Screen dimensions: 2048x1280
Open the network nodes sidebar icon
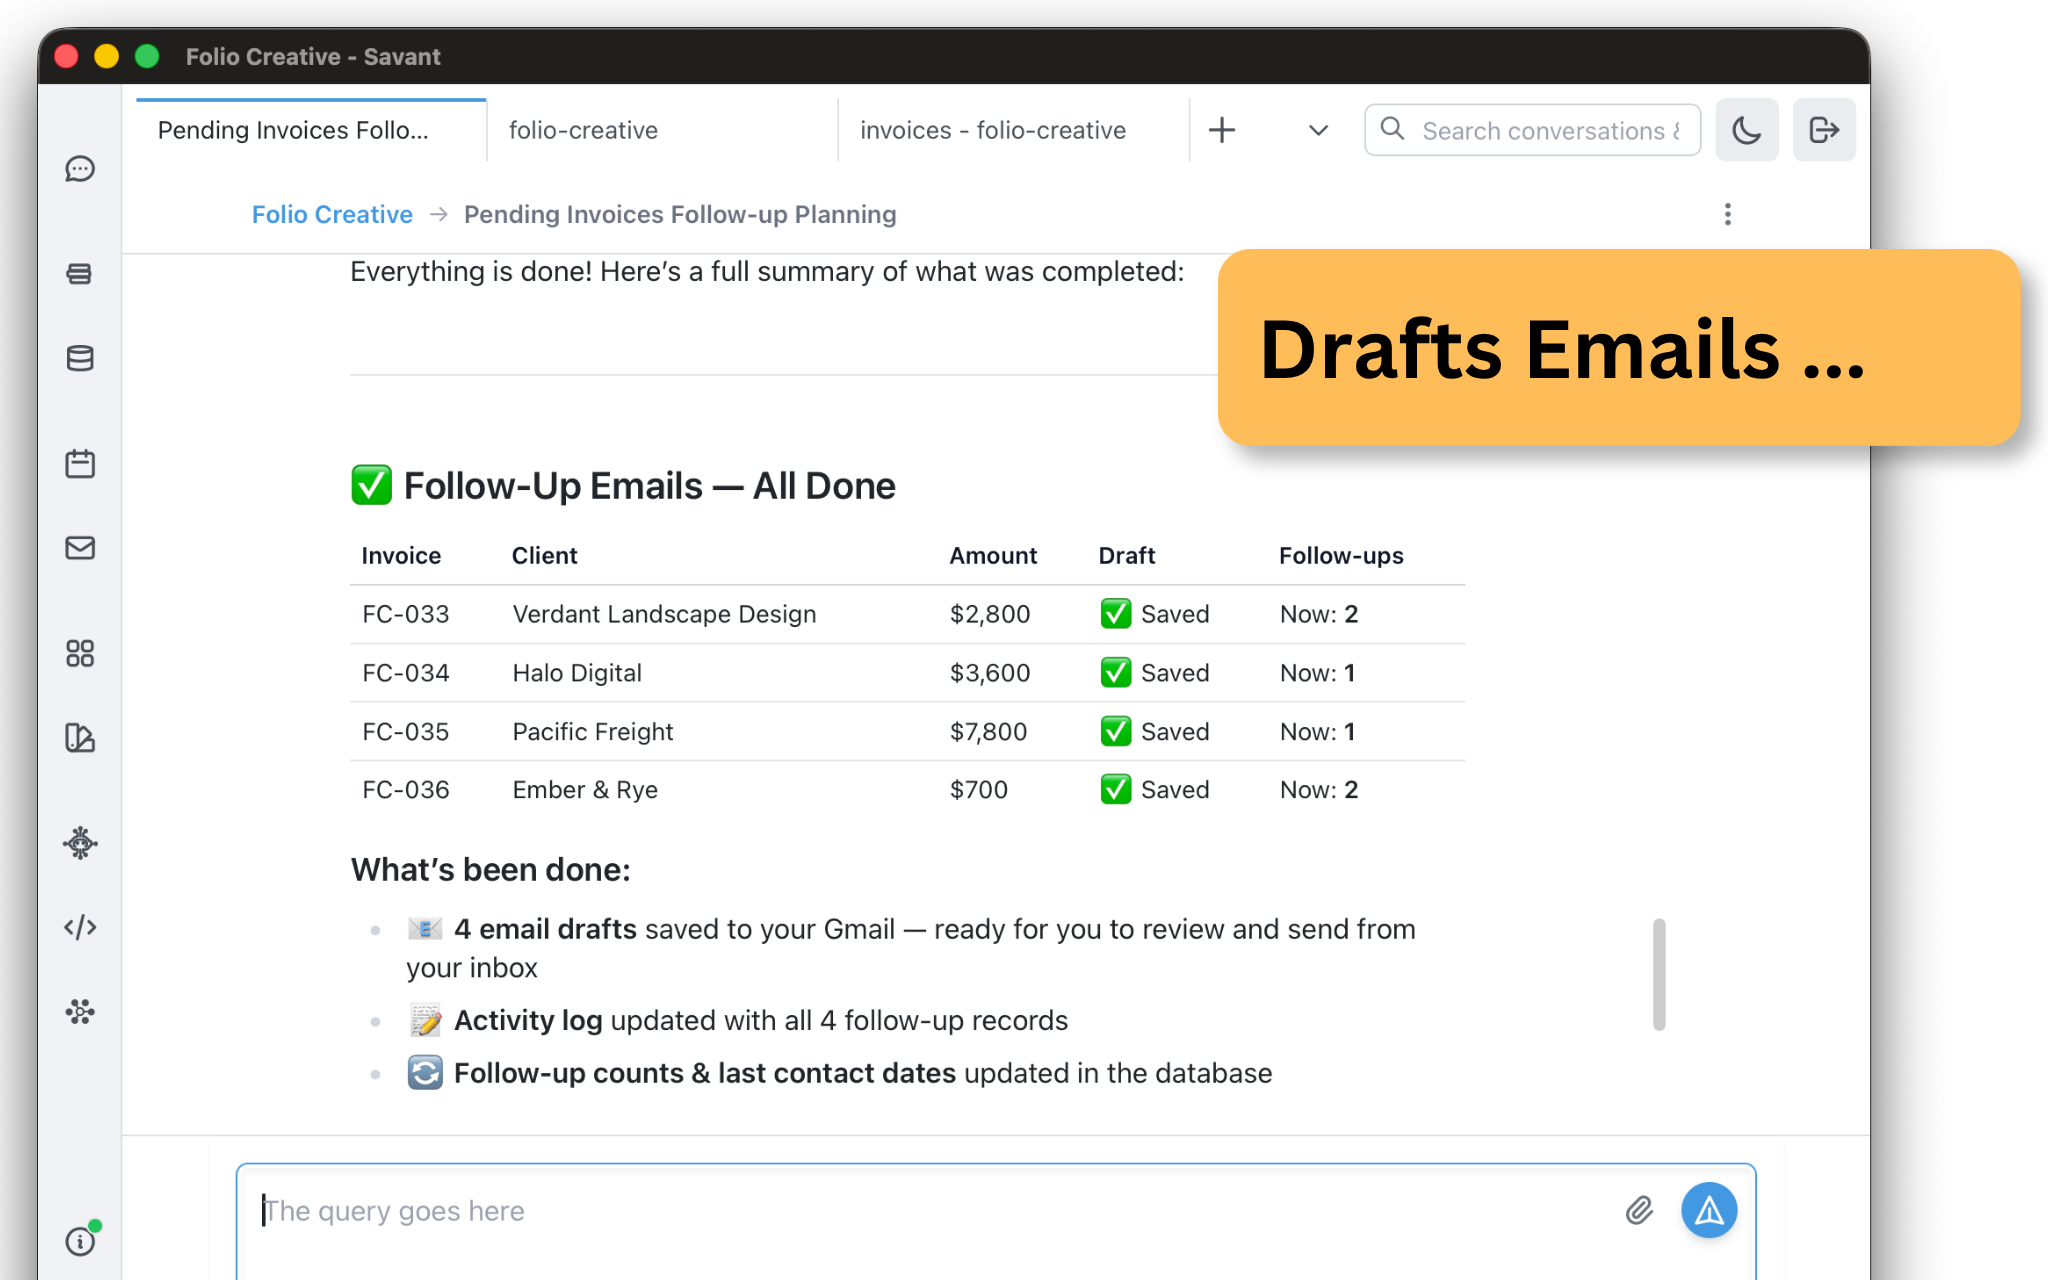80,1012
